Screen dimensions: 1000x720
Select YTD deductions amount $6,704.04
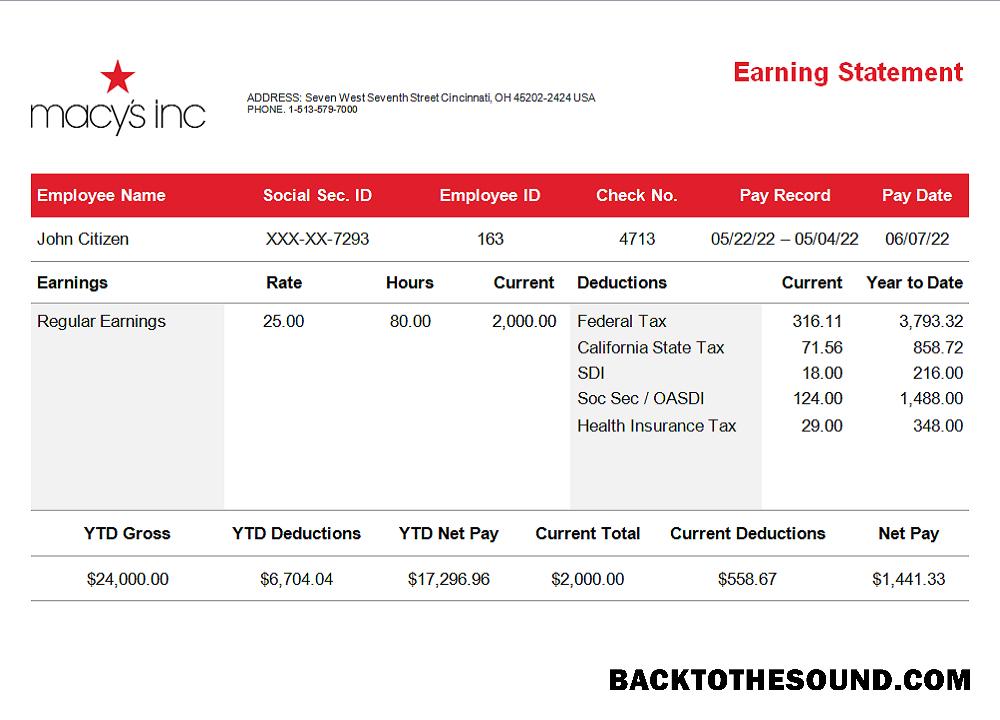tap(296, 580)
